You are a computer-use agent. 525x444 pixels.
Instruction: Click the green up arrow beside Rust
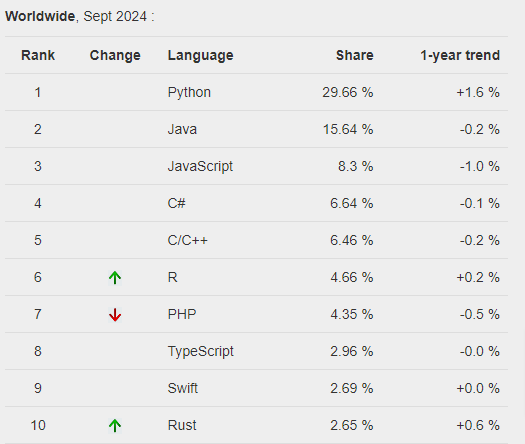tap(115, 426)
